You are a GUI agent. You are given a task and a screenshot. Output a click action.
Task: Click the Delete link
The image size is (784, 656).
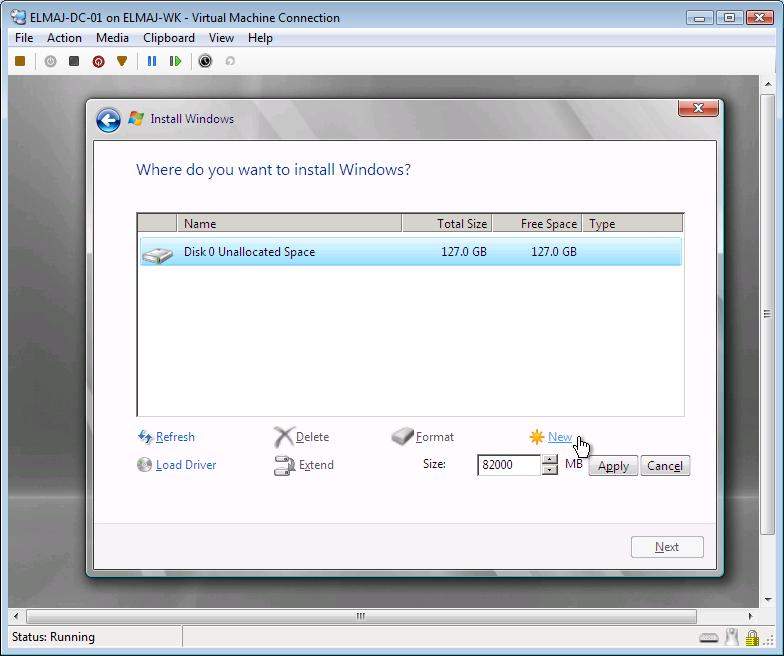click(x=312, y=437)
